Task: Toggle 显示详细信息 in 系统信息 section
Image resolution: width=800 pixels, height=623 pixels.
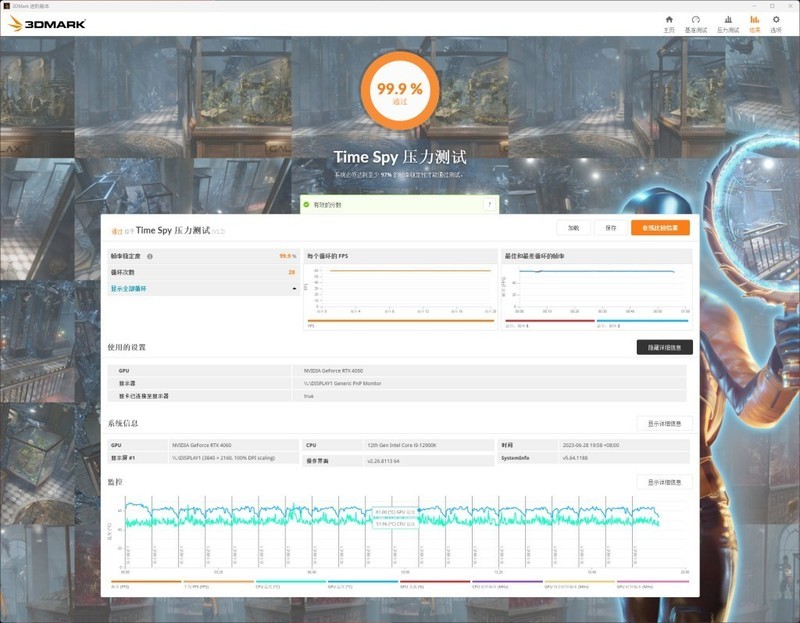Action: (x=662, y=423)
